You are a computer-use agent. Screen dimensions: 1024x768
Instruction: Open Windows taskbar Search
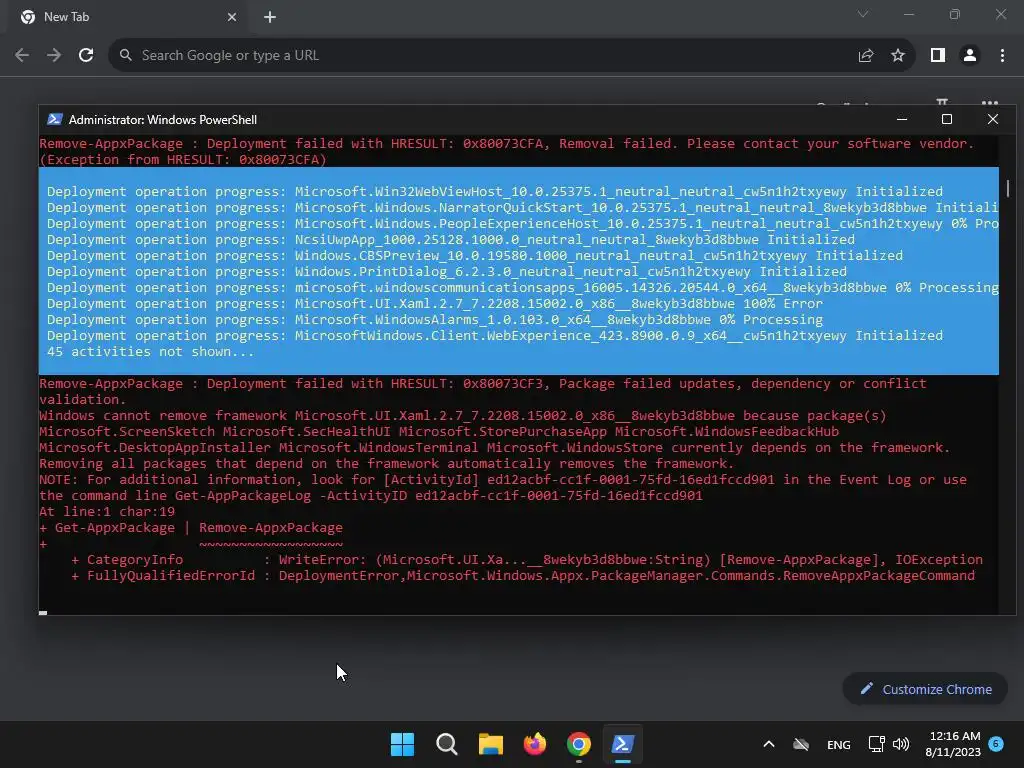pos(447,744)
